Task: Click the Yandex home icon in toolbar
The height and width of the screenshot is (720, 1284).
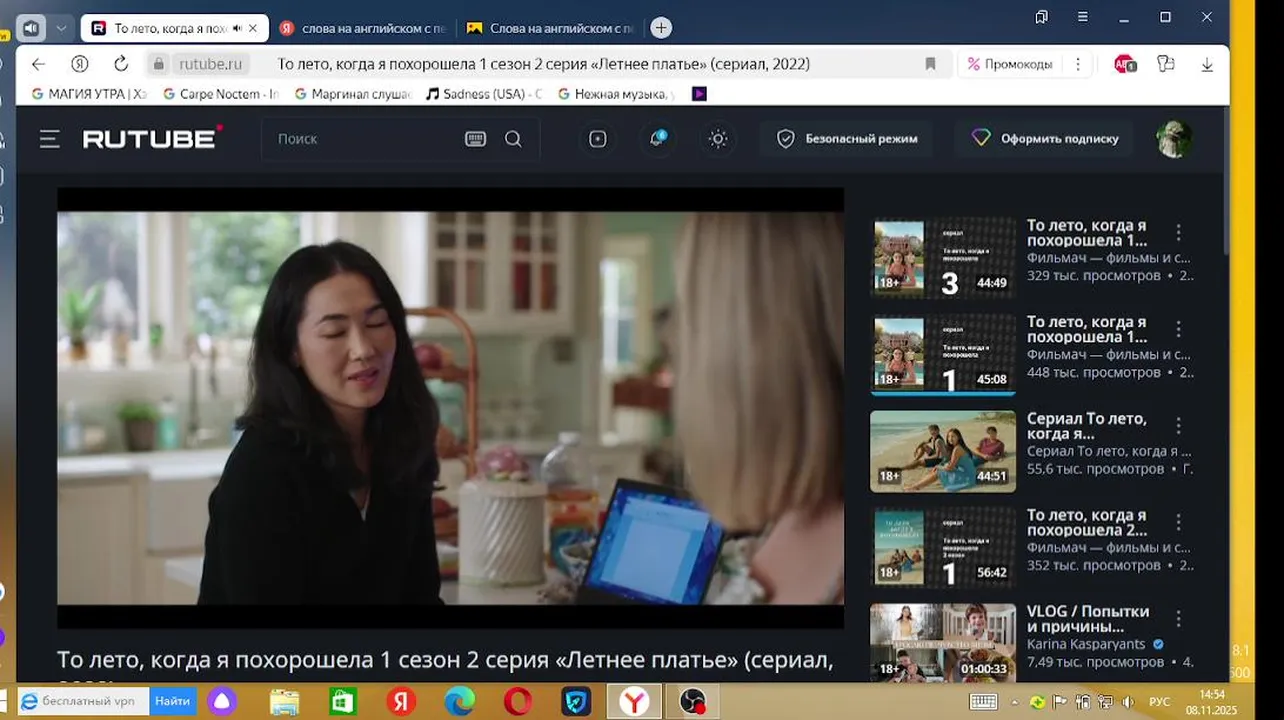Action: coord(80,64)
